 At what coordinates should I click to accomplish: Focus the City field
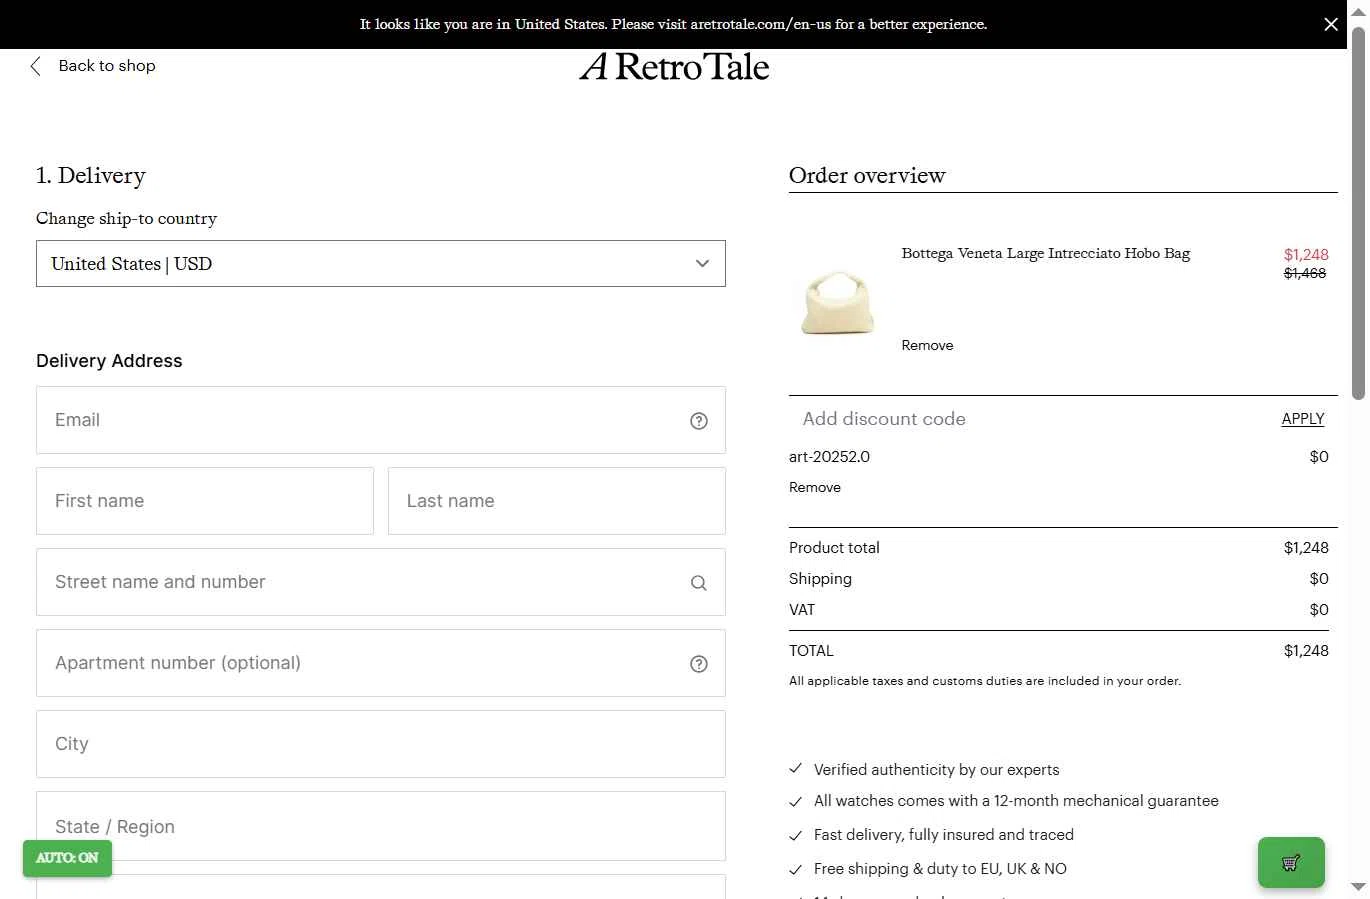tap(381, 744)
